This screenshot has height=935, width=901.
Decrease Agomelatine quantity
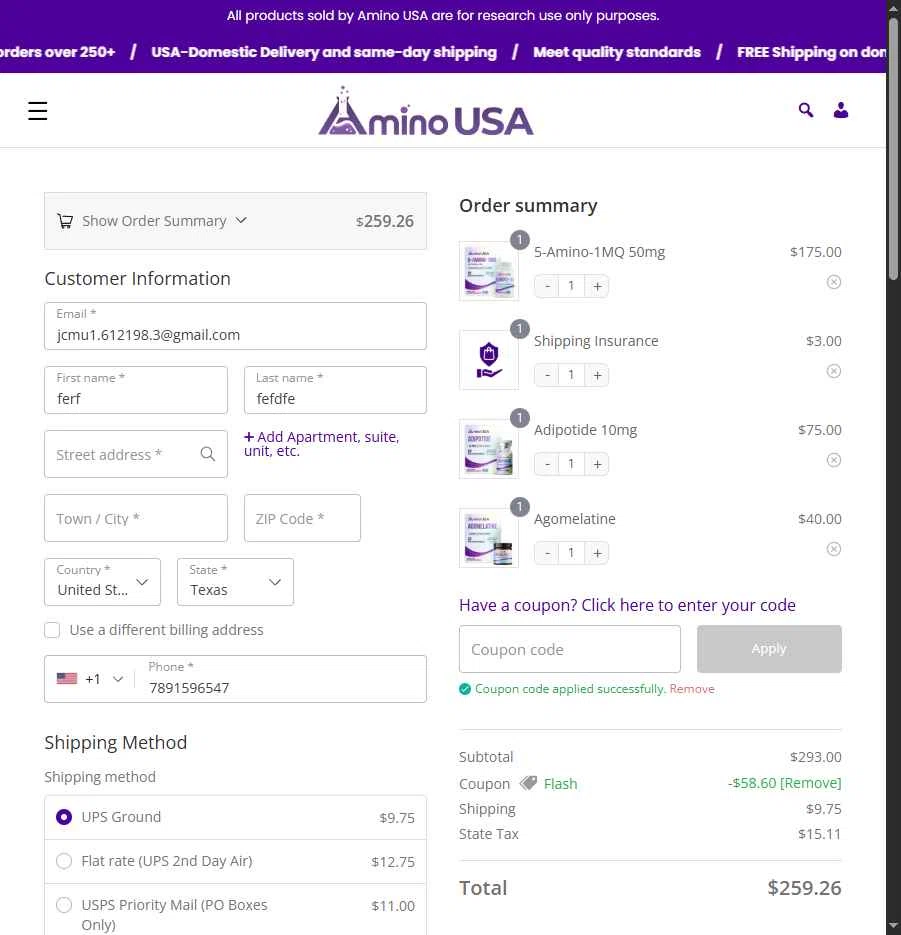tap(547, 553)
